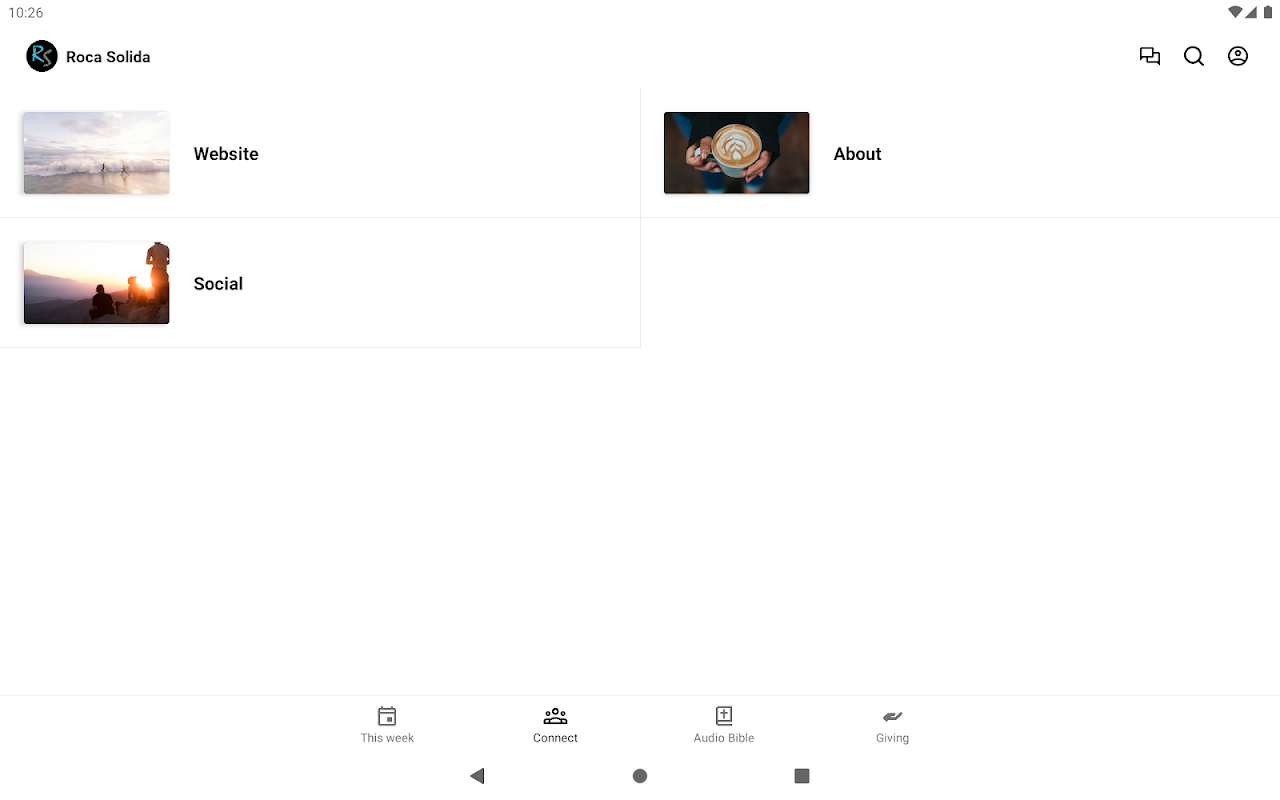Image resolution: width=1280 pixels, height=800 pixels.
Task: Click the Social label
Action: [218, 284]
